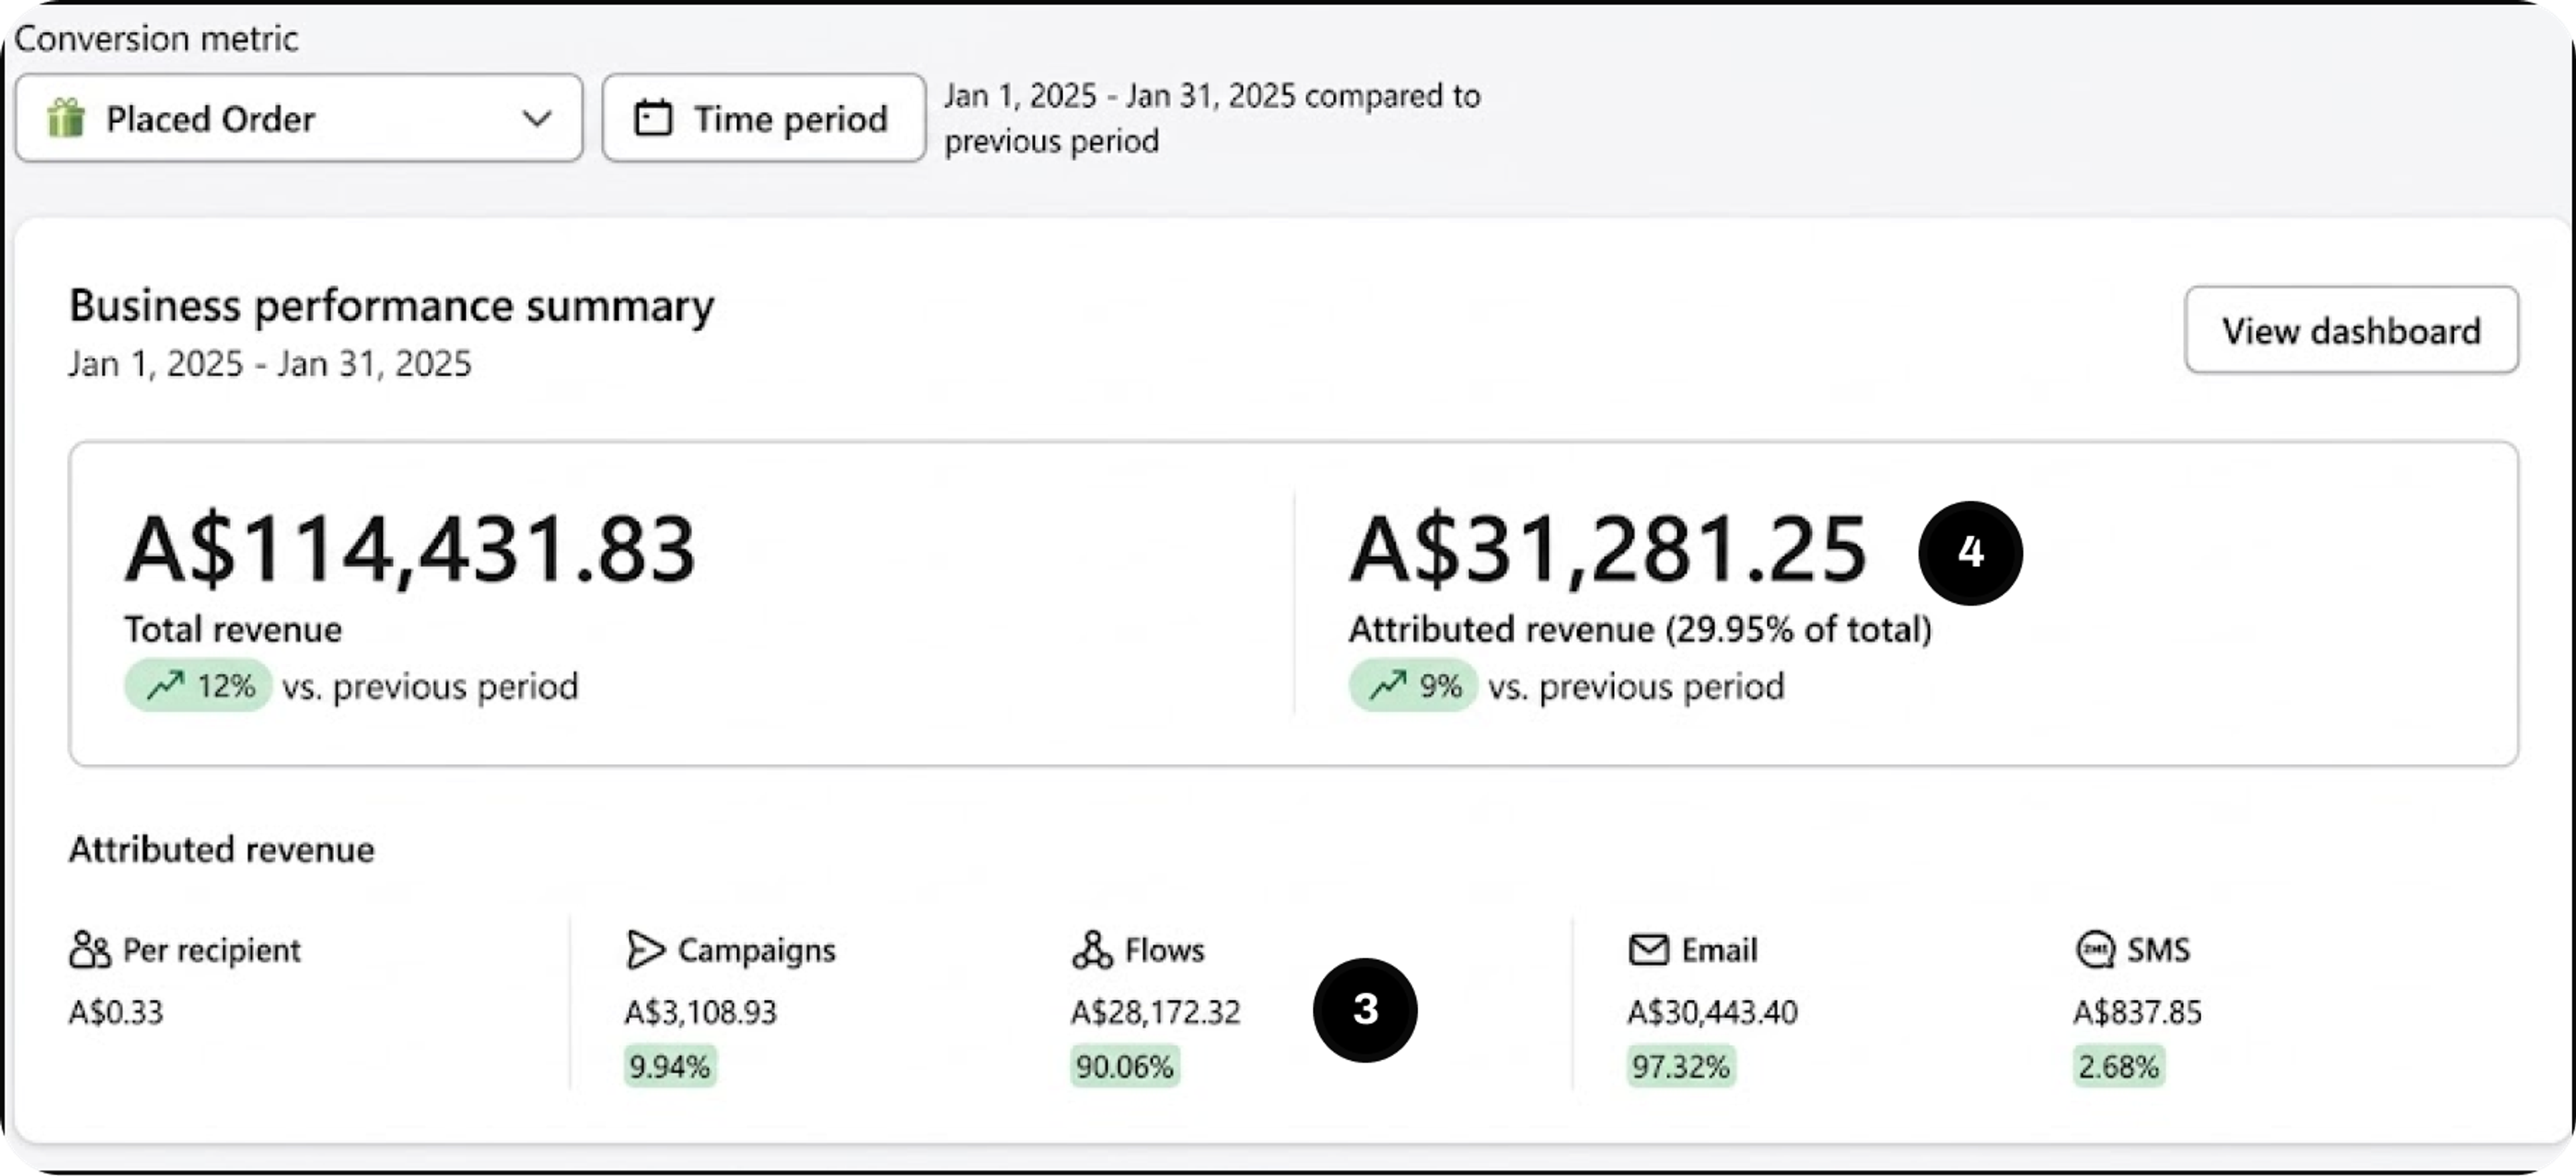Click the Attributed revenue section heading

pos(222,849)
